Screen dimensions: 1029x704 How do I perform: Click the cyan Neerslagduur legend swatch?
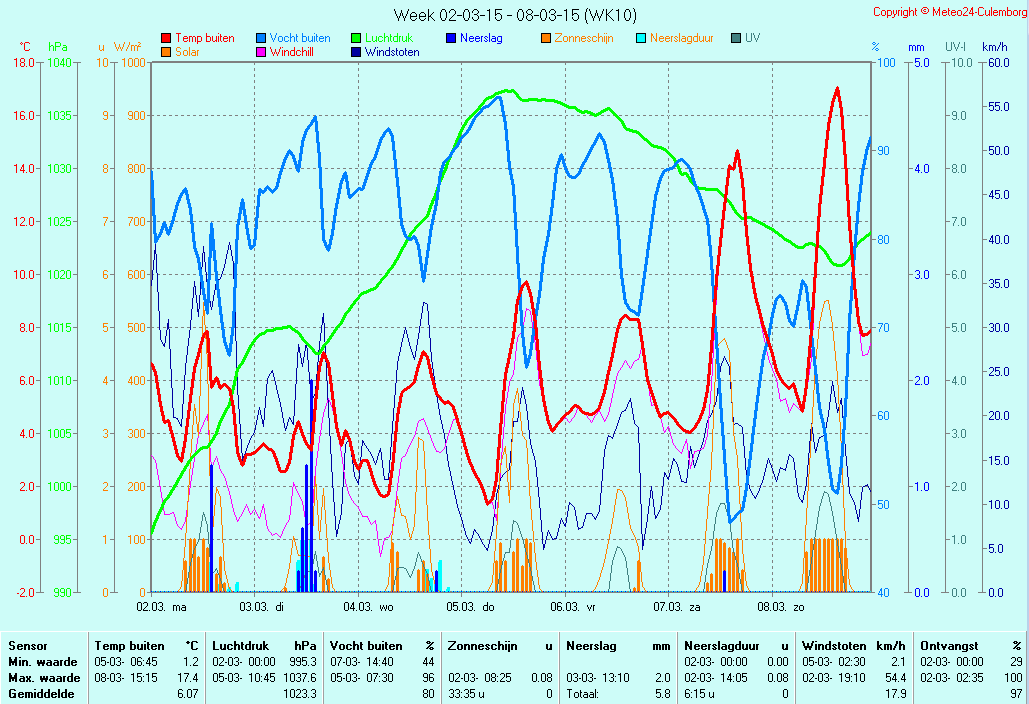641,38
